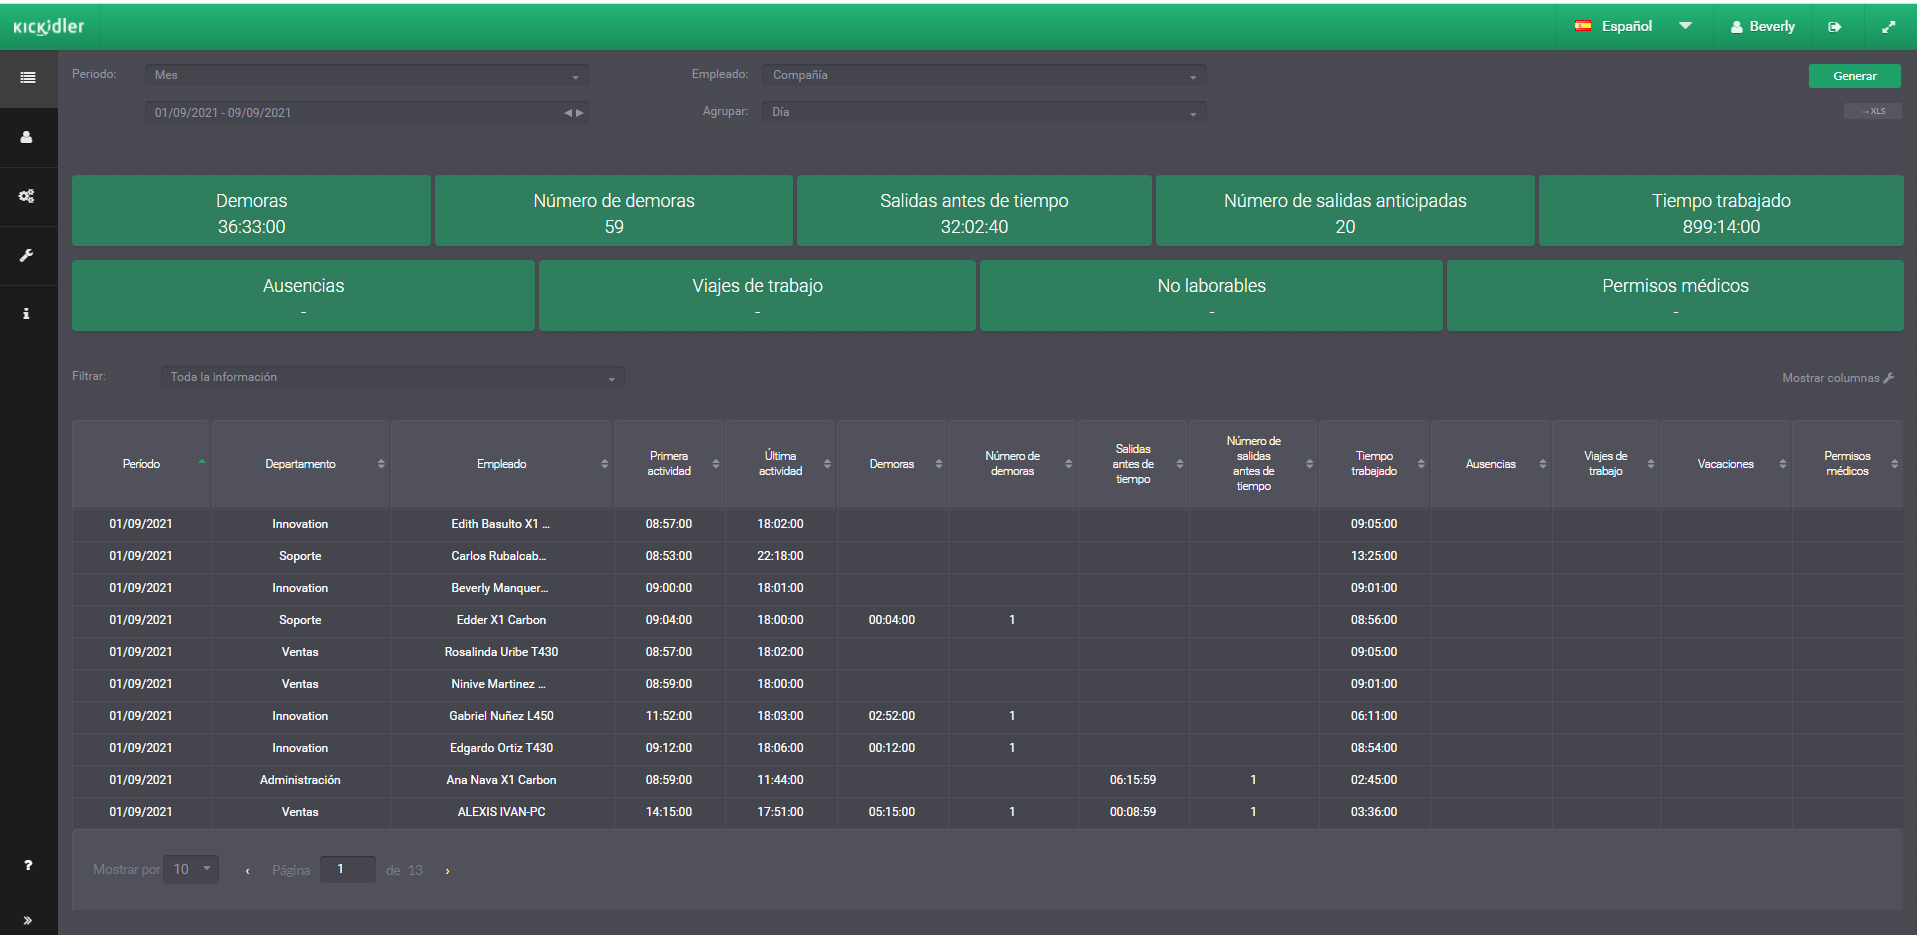The image size is (1917, 935).
Task: Open the hamburger menu in sidebar
Action: (28, 78)
